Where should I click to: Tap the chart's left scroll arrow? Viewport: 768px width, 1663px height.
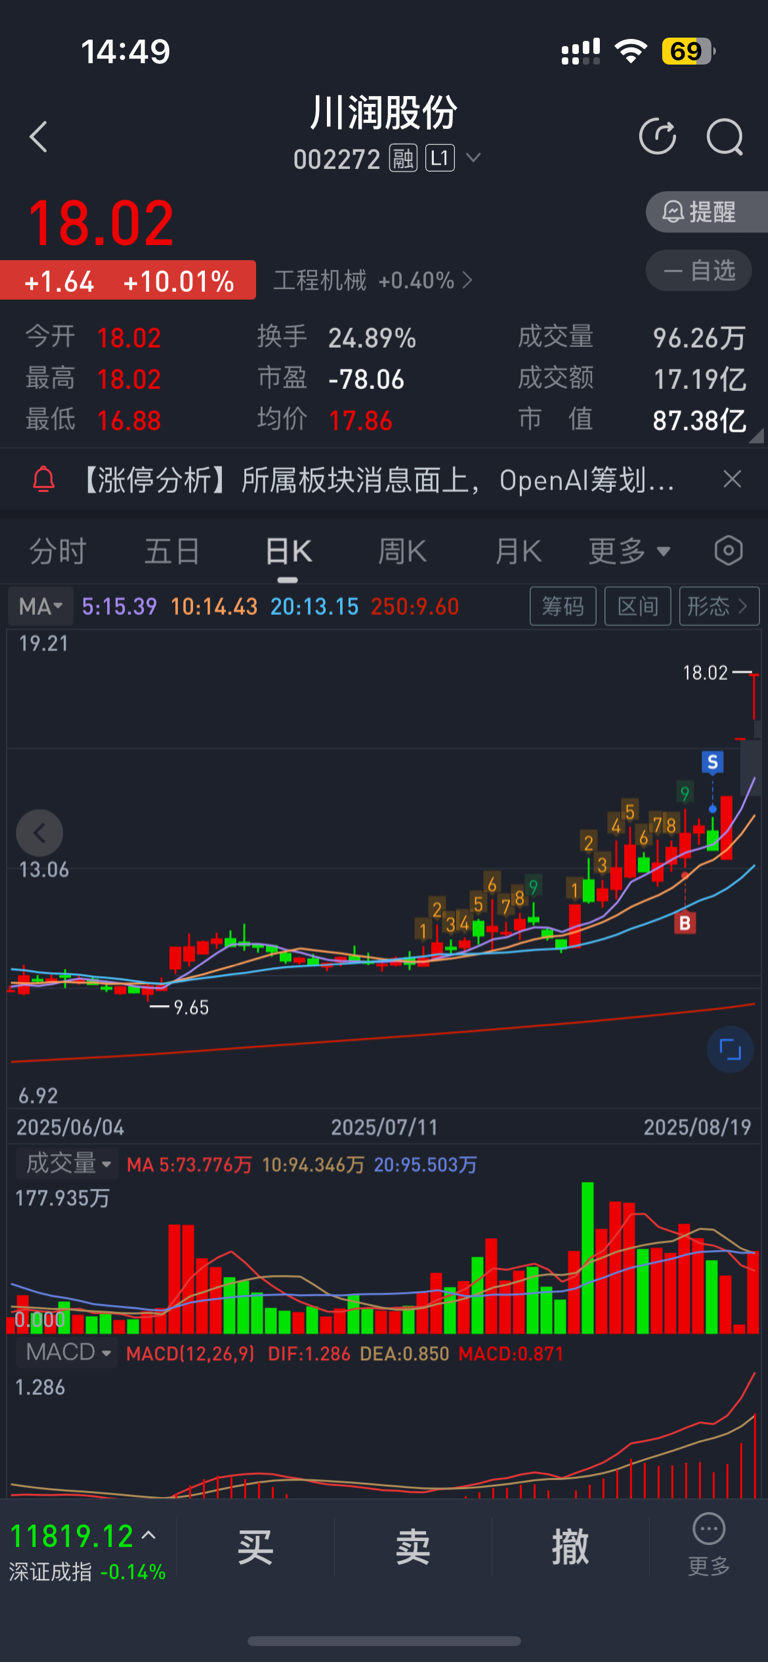click(x=40, y=833)
